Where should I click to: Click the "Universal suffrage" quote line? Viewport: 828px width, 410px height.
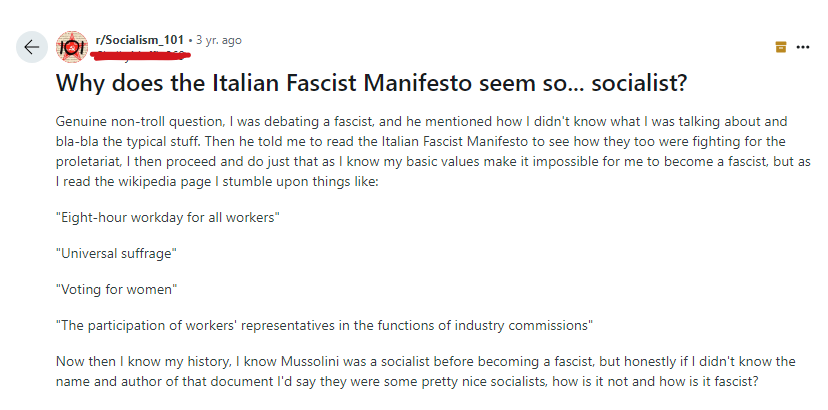tap(117, 254)
